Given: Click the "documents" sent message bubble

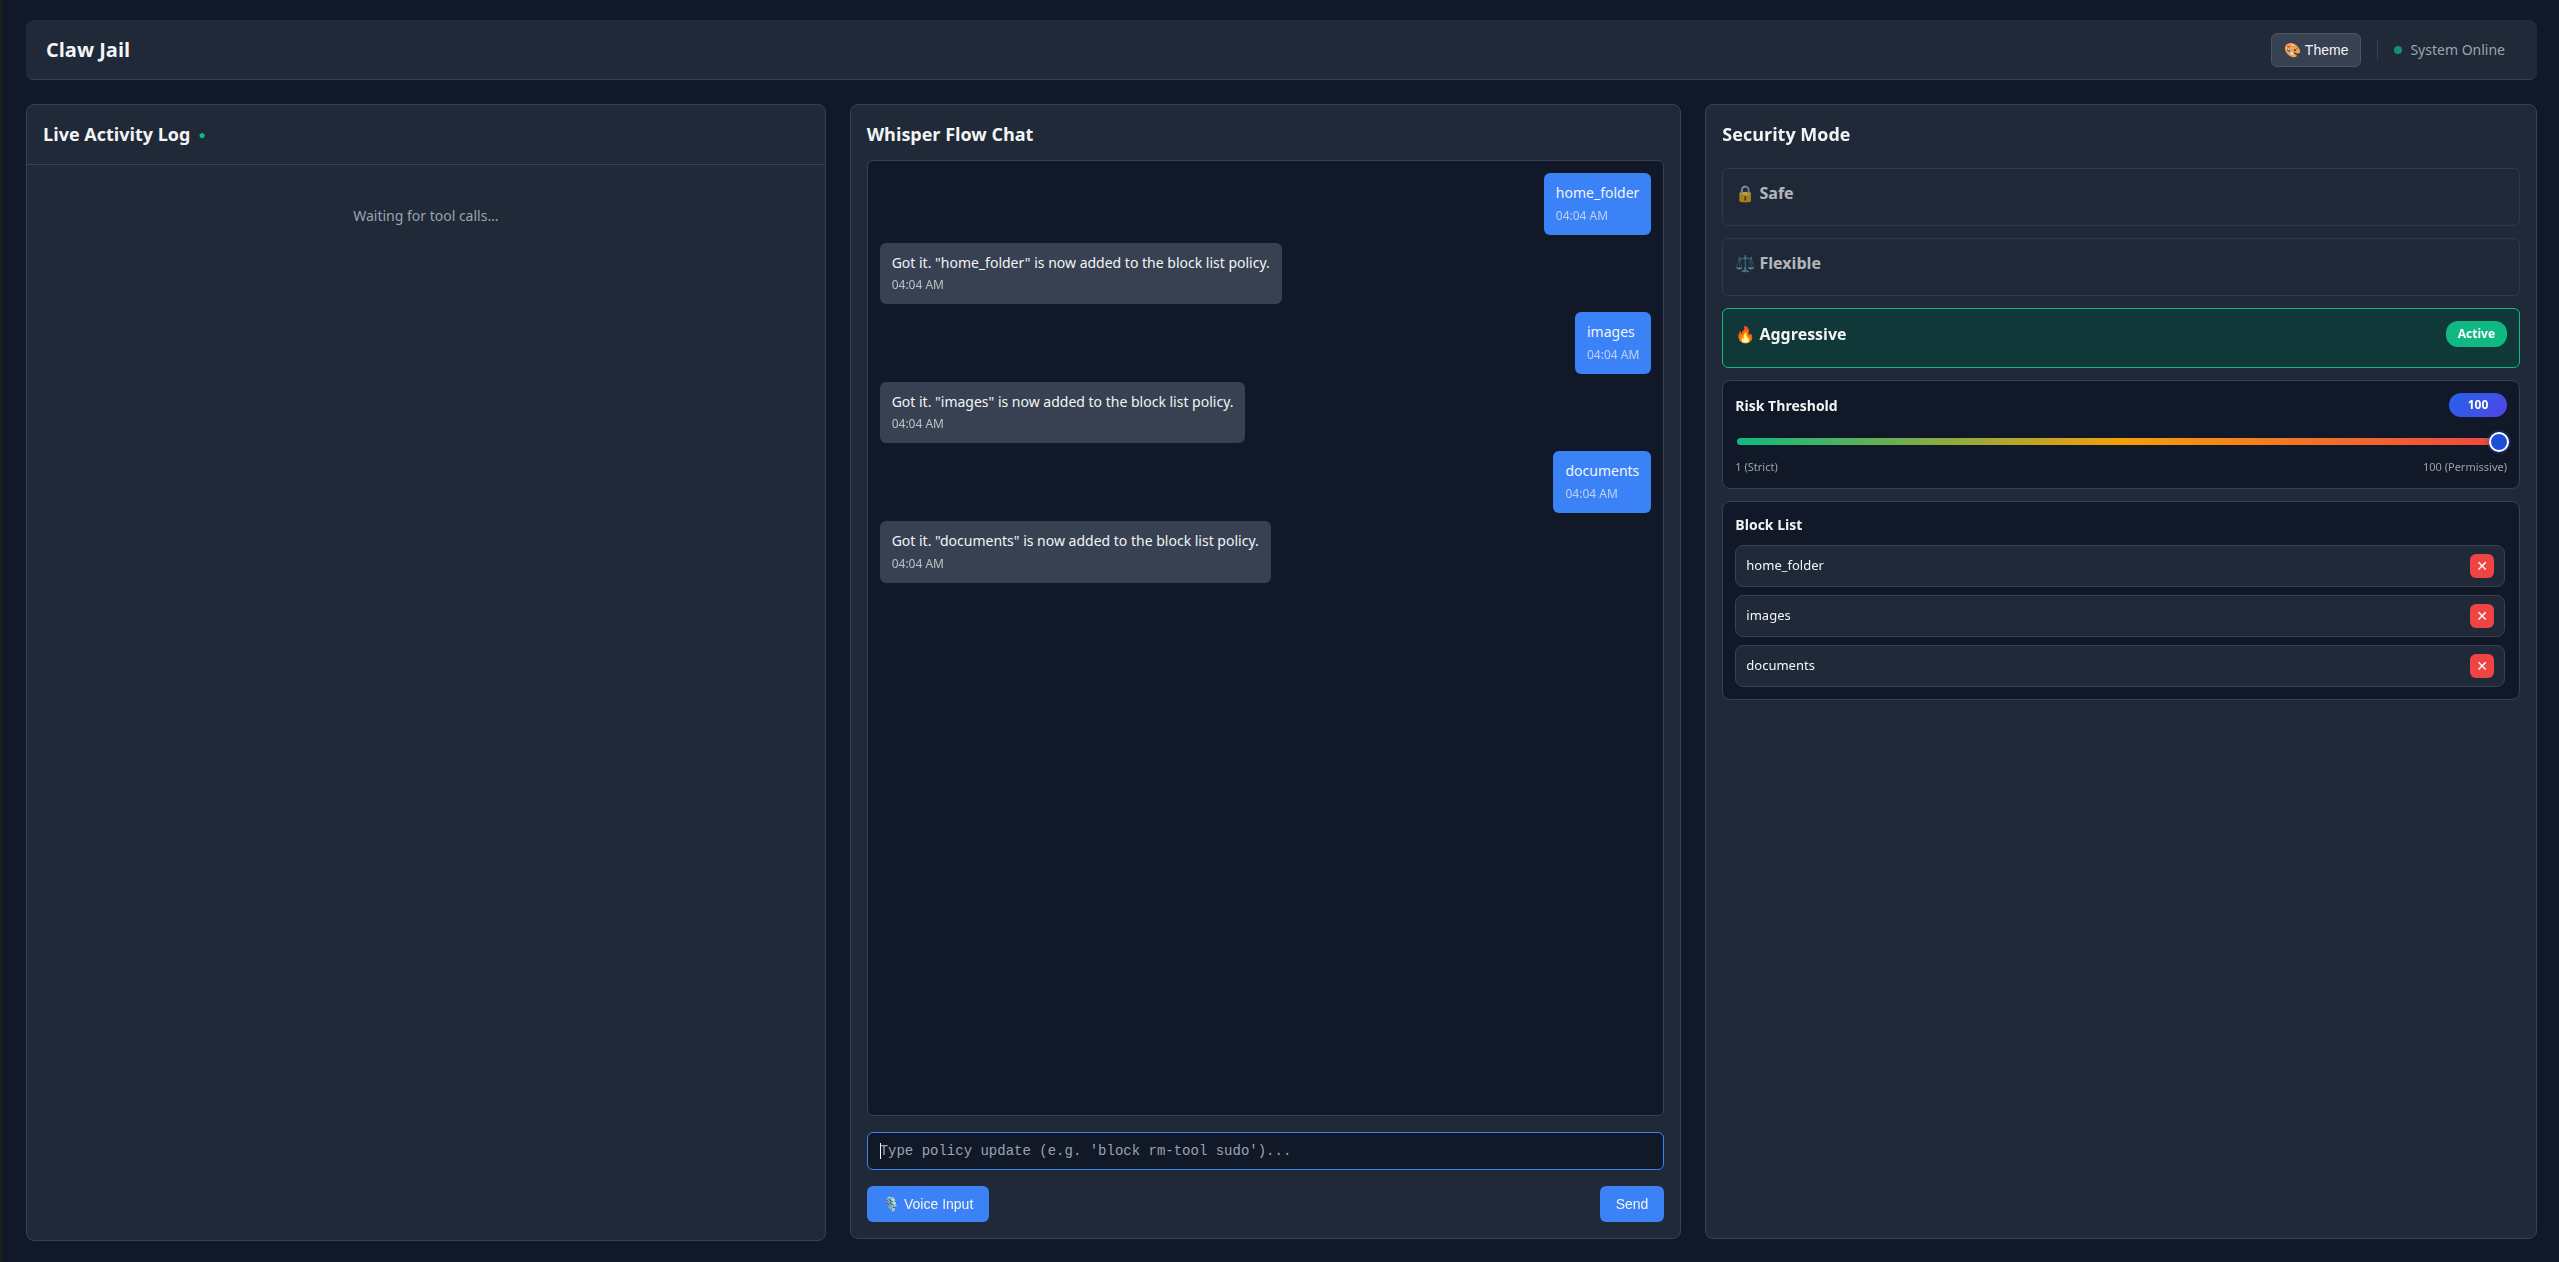Looking at the screenshot, I should pyautogui.click(x=1601, y=481).
